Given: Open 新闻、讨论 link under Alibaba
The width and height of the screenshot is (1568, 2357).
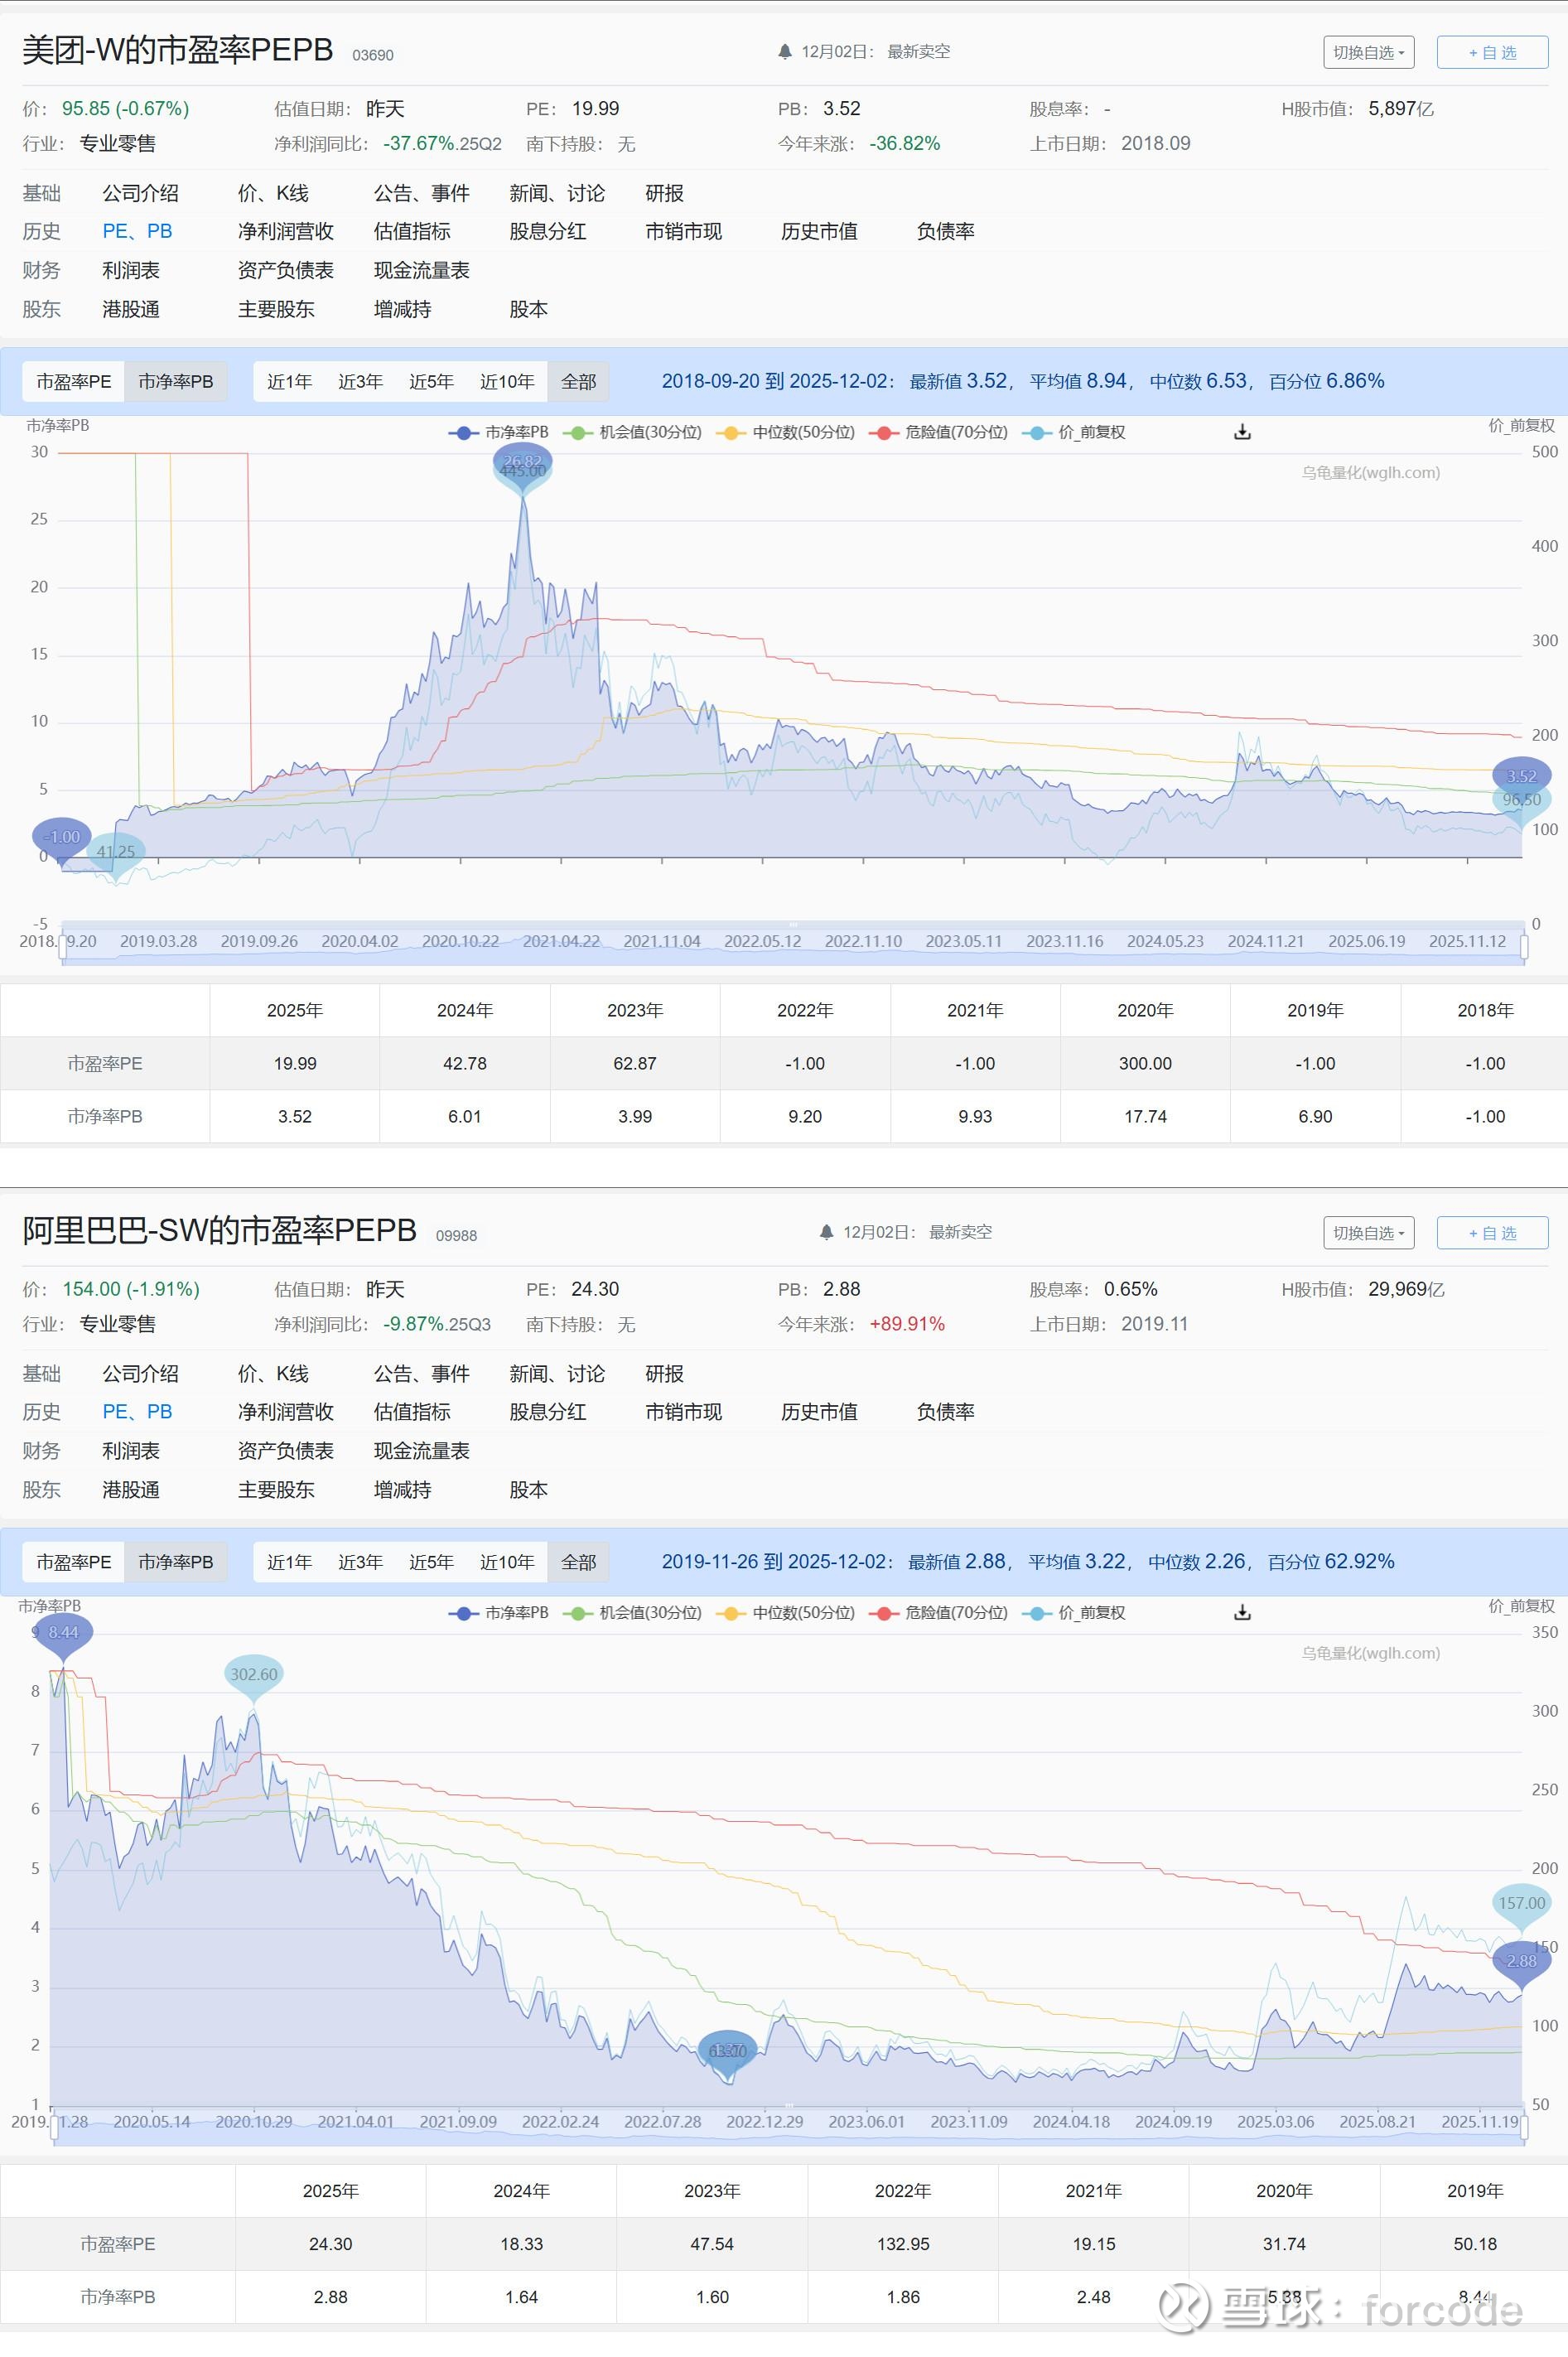Looking at the screenshot, I should 557,1373.
